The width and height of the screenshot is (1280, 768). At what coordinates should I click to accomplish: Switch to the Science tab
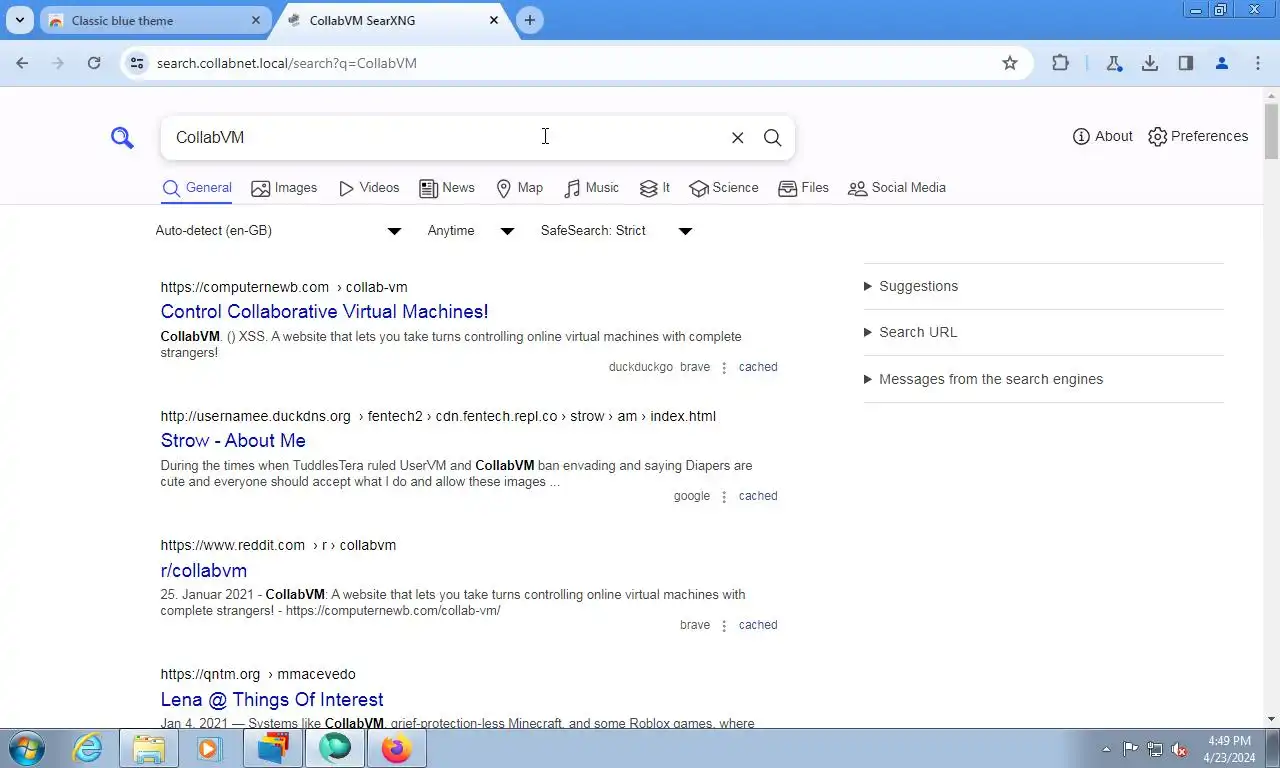click(x=724, y=188)
